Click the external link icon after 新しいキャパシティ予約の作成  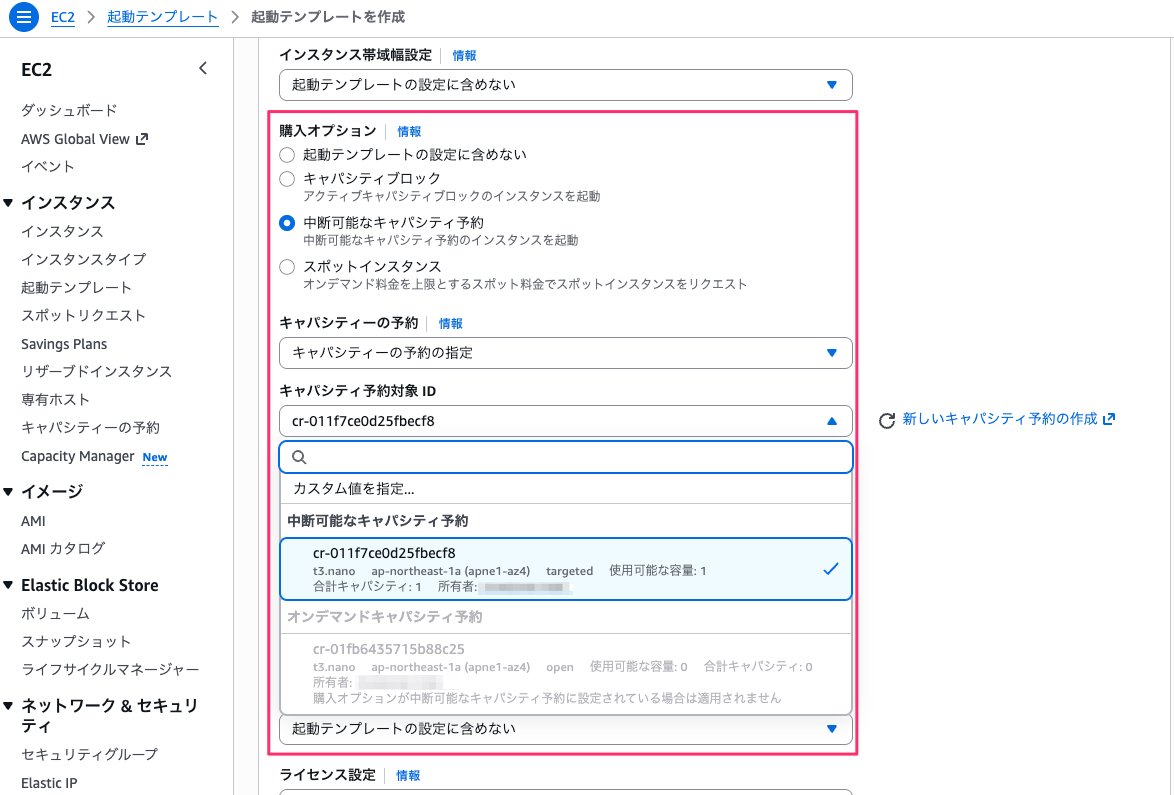coord(1106,419)
